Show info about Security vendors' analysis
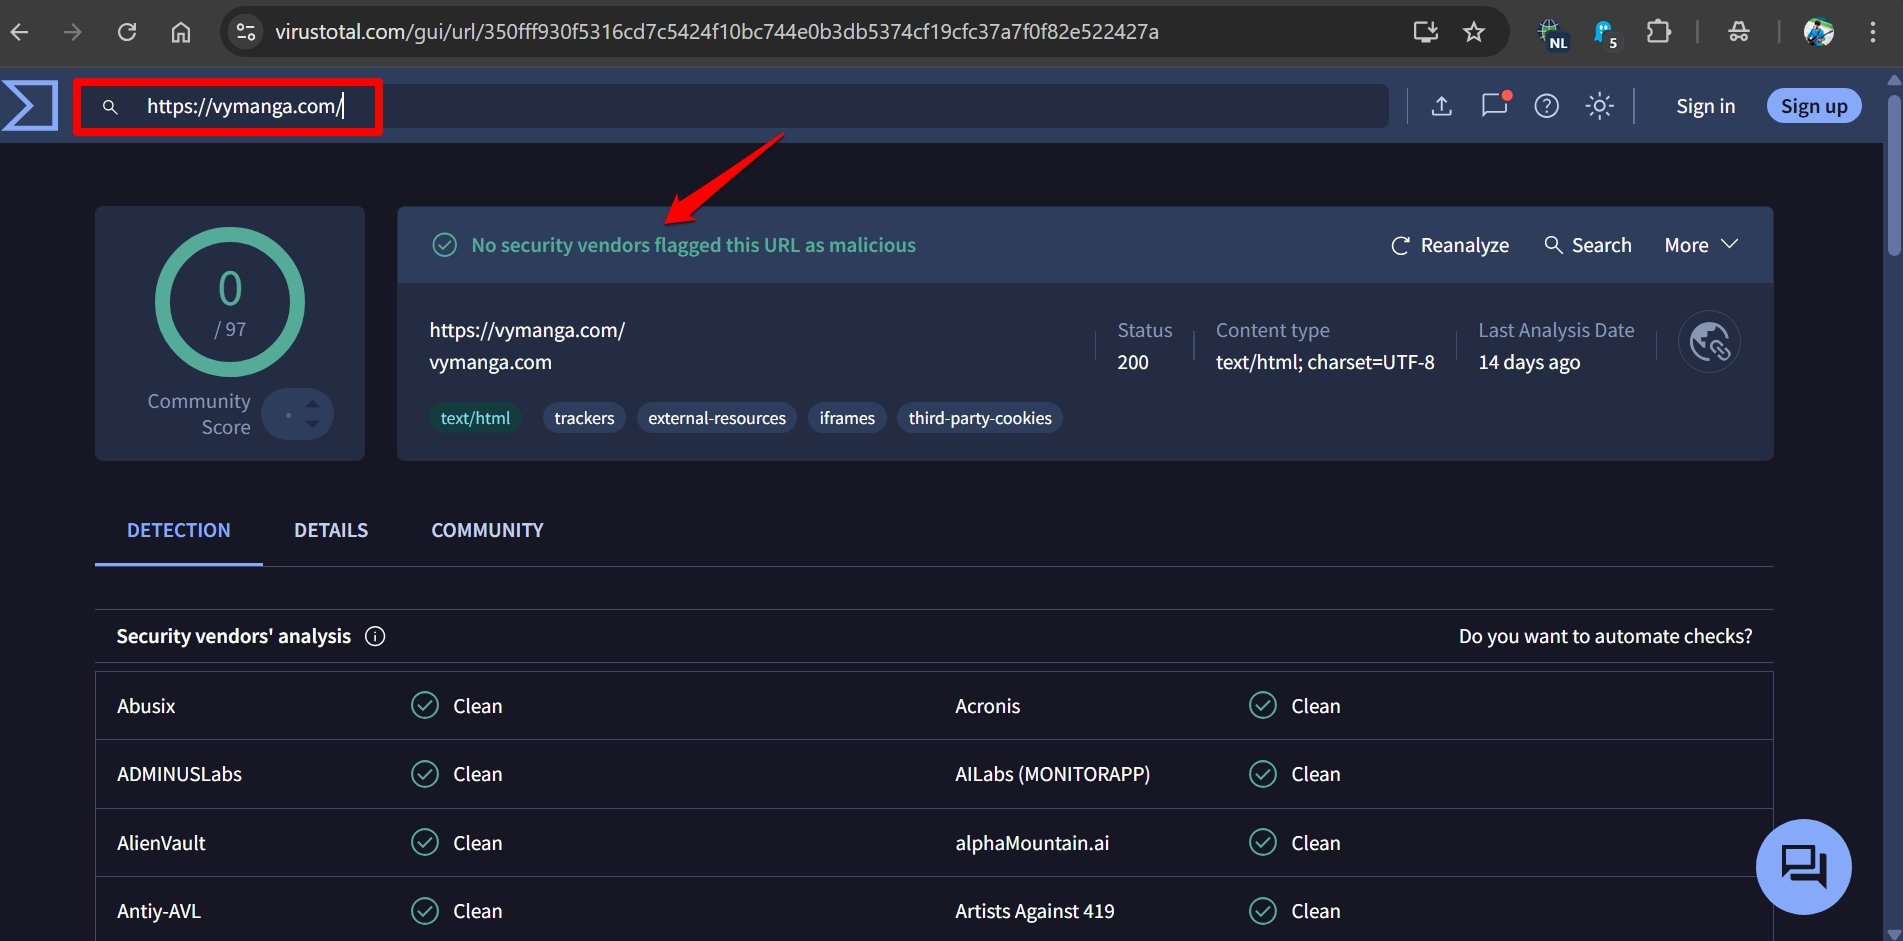The image size is (1903, 941). tap(375, 636)
